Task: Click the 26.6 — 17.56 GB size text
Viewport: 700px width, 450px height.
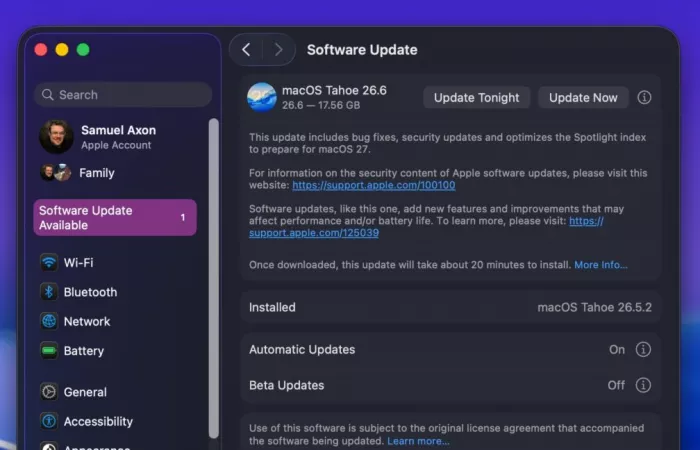Action: click(321, 105)
